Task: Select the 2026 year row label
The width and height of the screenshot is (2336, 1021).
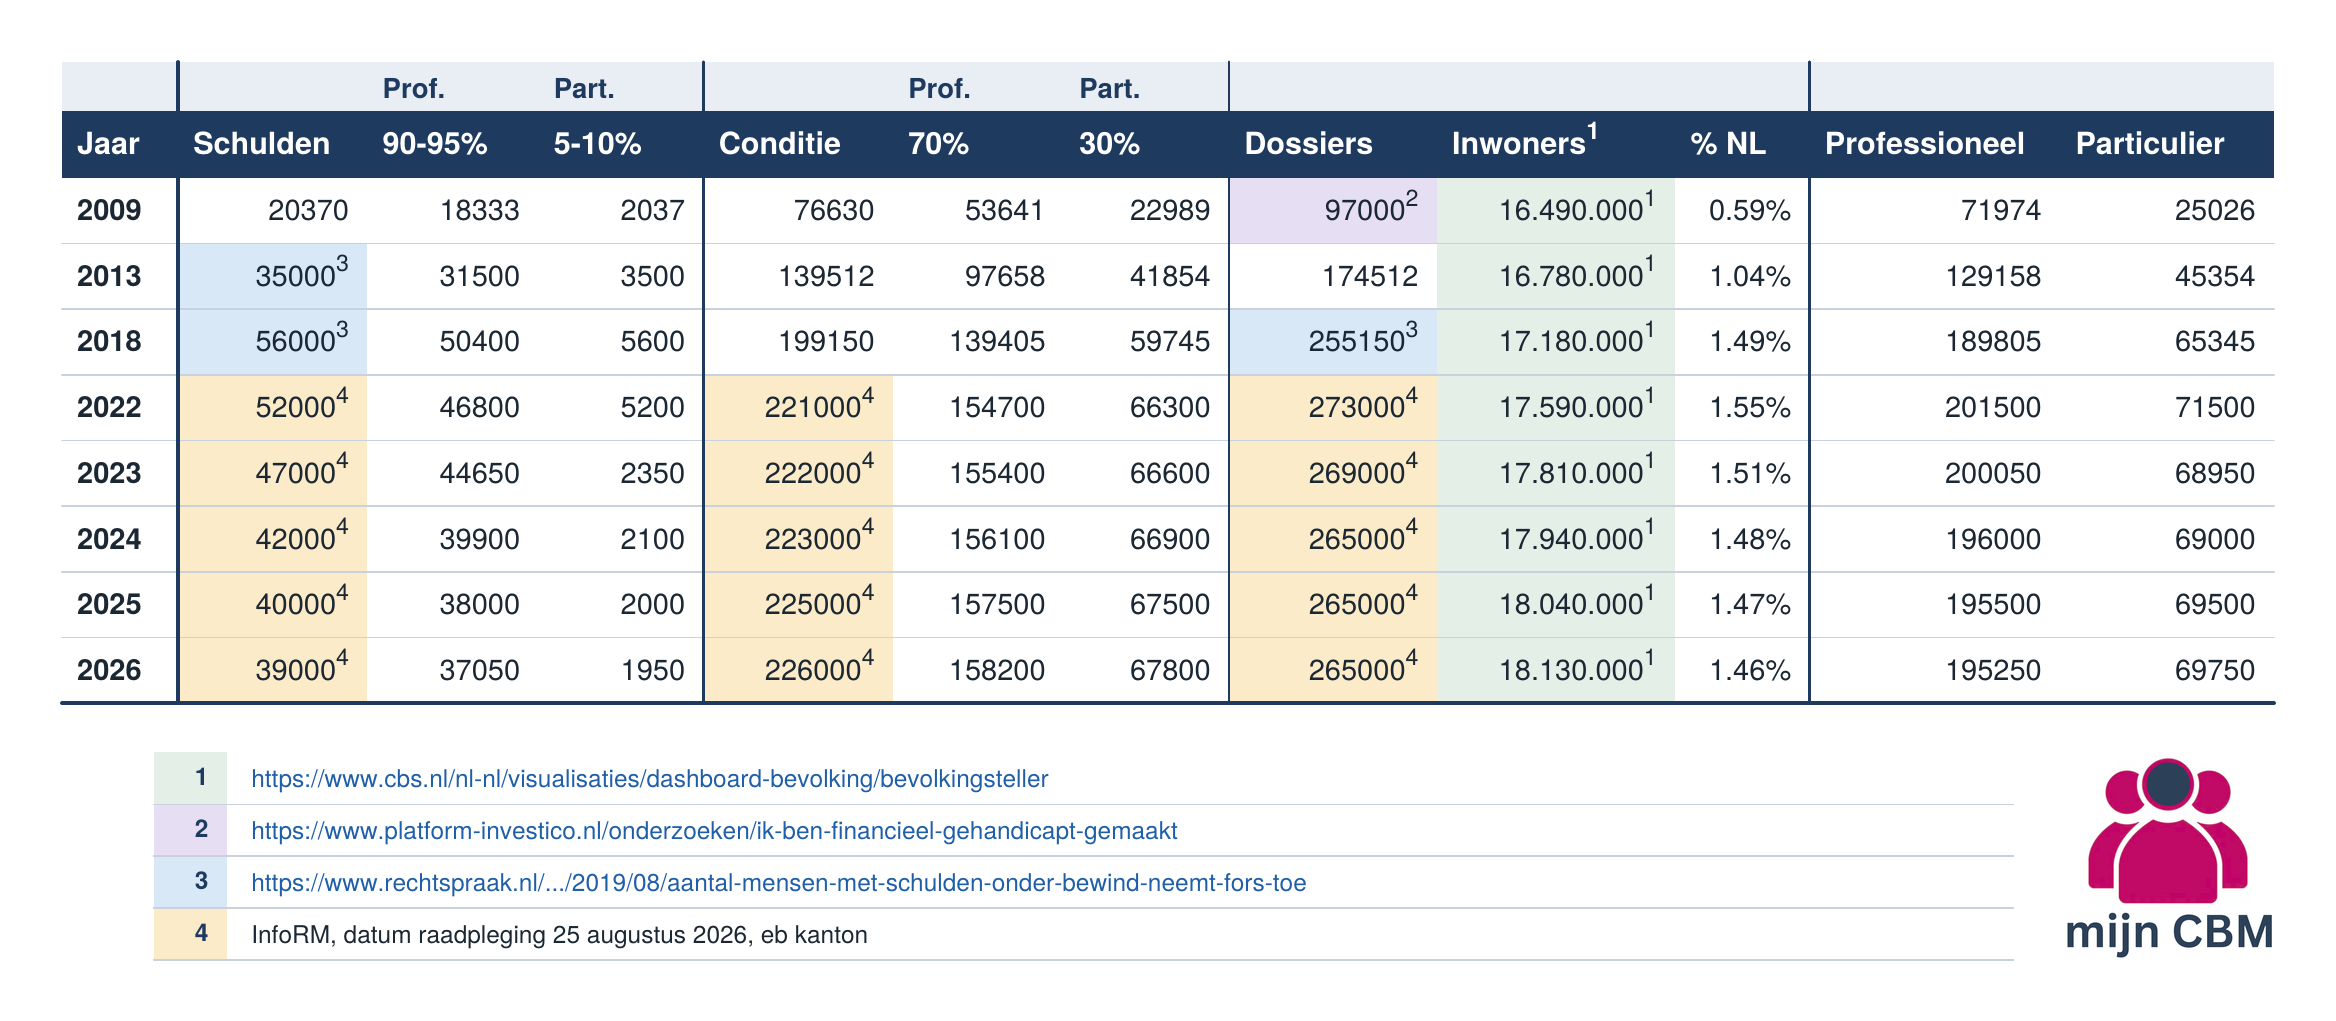Action: (x=109, y=670)
